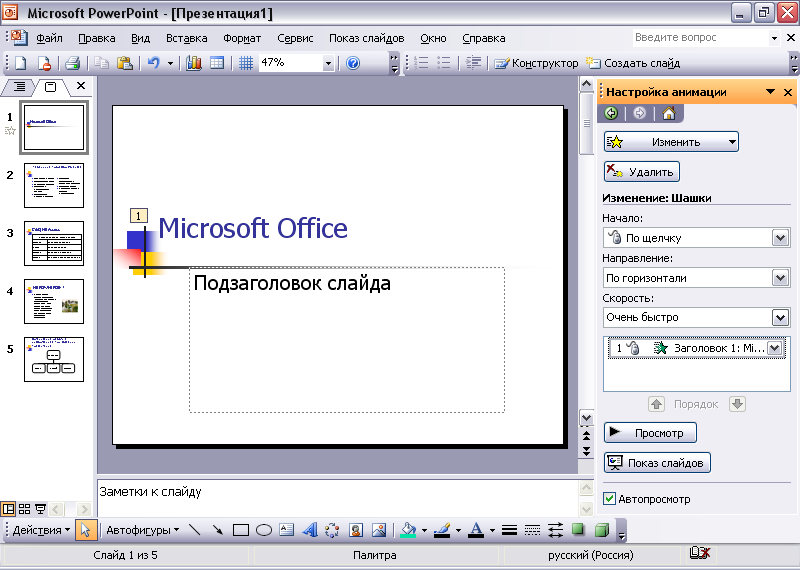The height and width of the screenshot is (570, 800).
Task: Expand the Автофигуры menu
Action: 143,530
